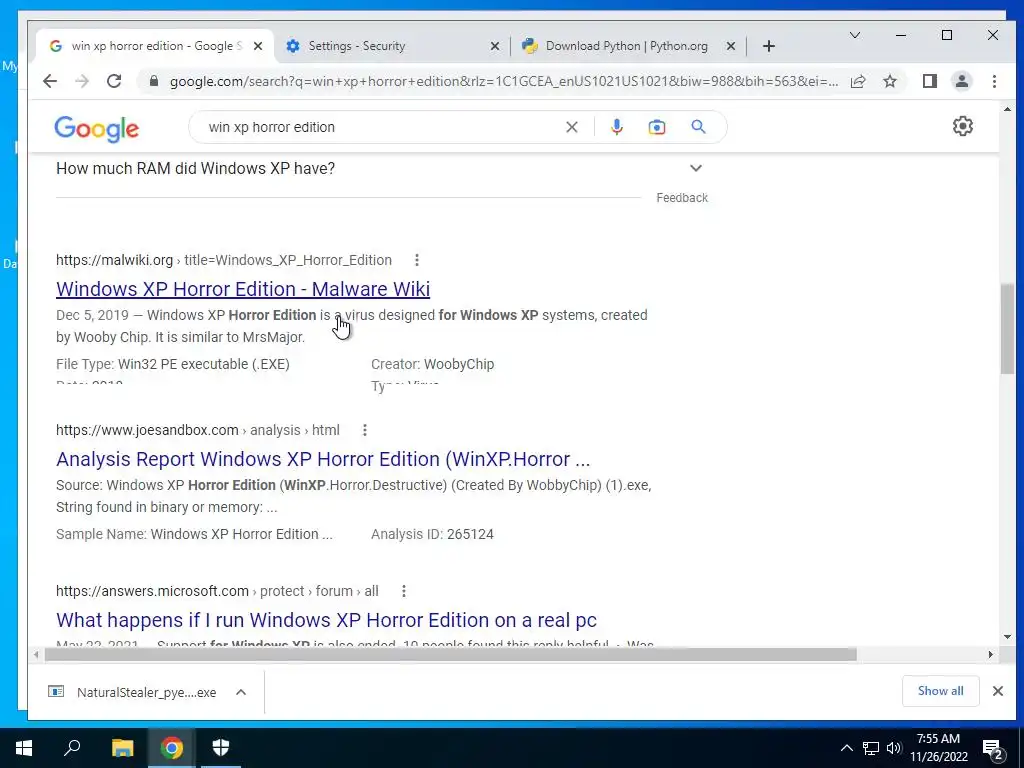This screenshot has height=768, width=1024.
Task: Open a new browser tab
Action: [x=769, y=46]
